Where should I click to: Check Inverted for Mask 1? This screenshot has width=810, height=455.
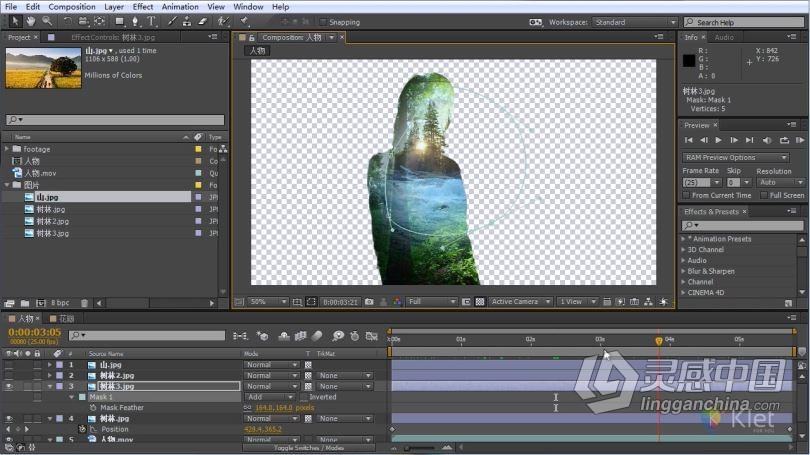coord(304,397)
